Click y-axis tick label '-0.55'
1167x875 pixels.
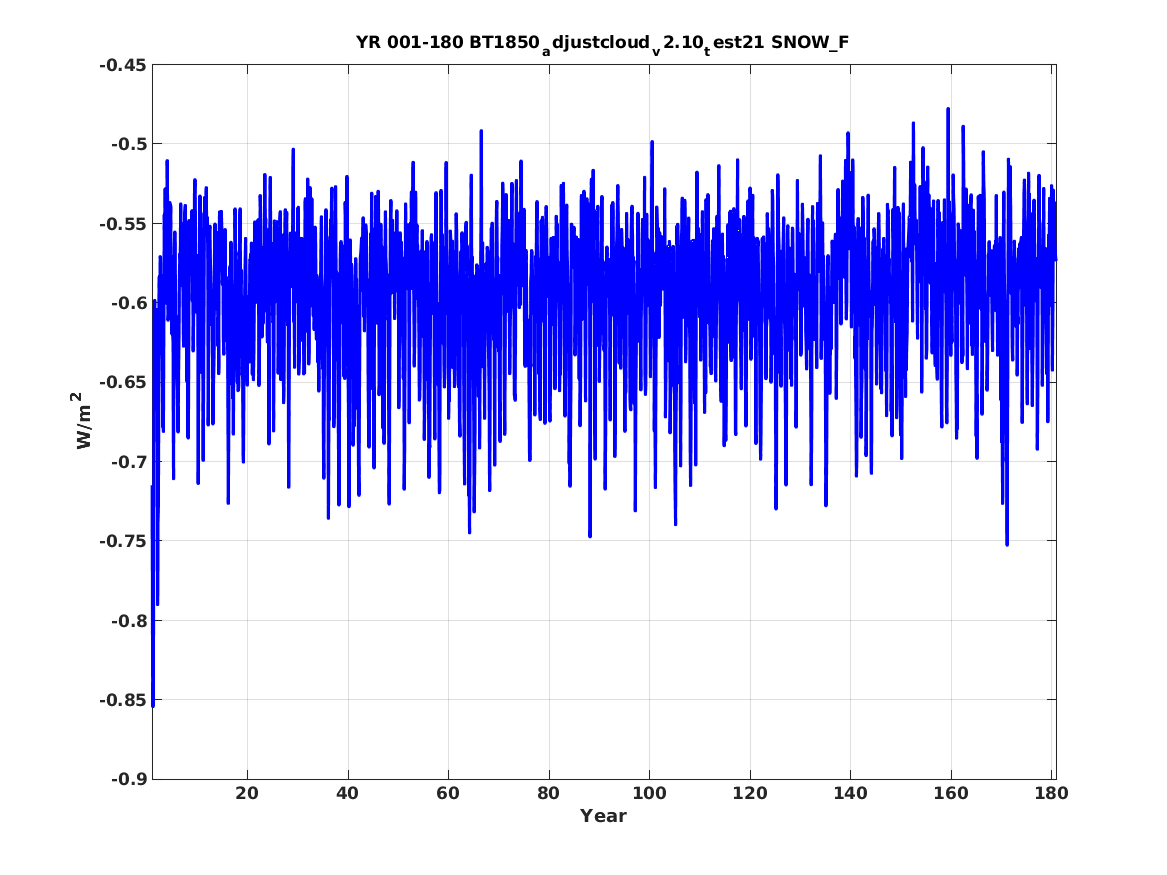[123, 224]
